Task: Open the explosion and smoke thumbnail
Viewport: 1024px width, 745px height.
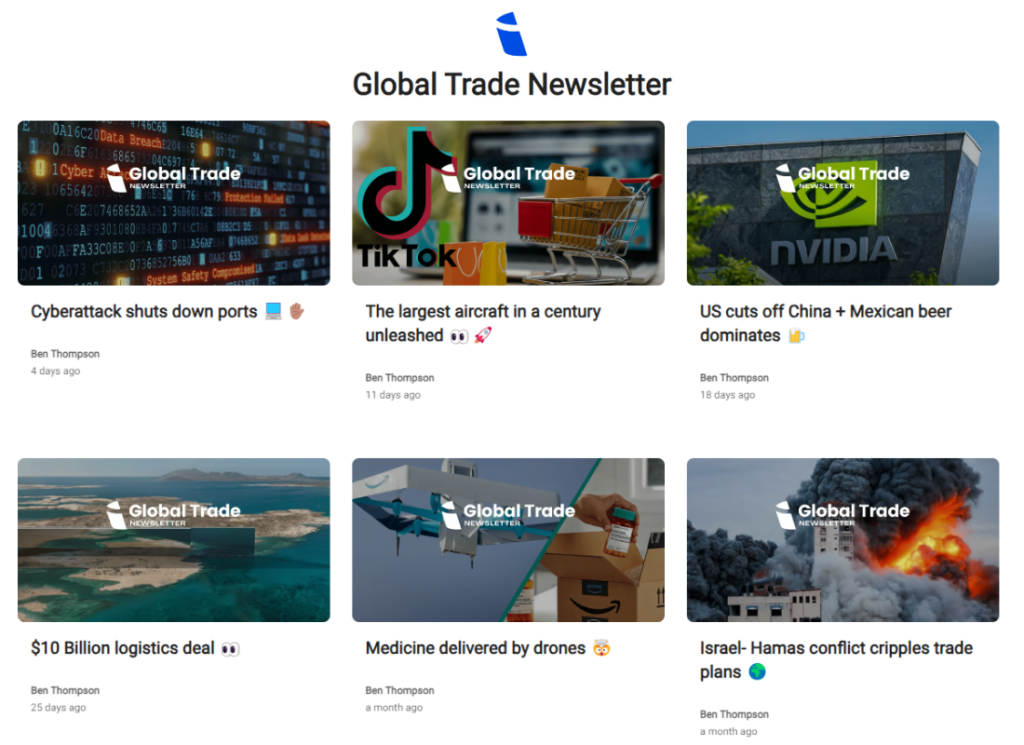Action: click(842, 540)
